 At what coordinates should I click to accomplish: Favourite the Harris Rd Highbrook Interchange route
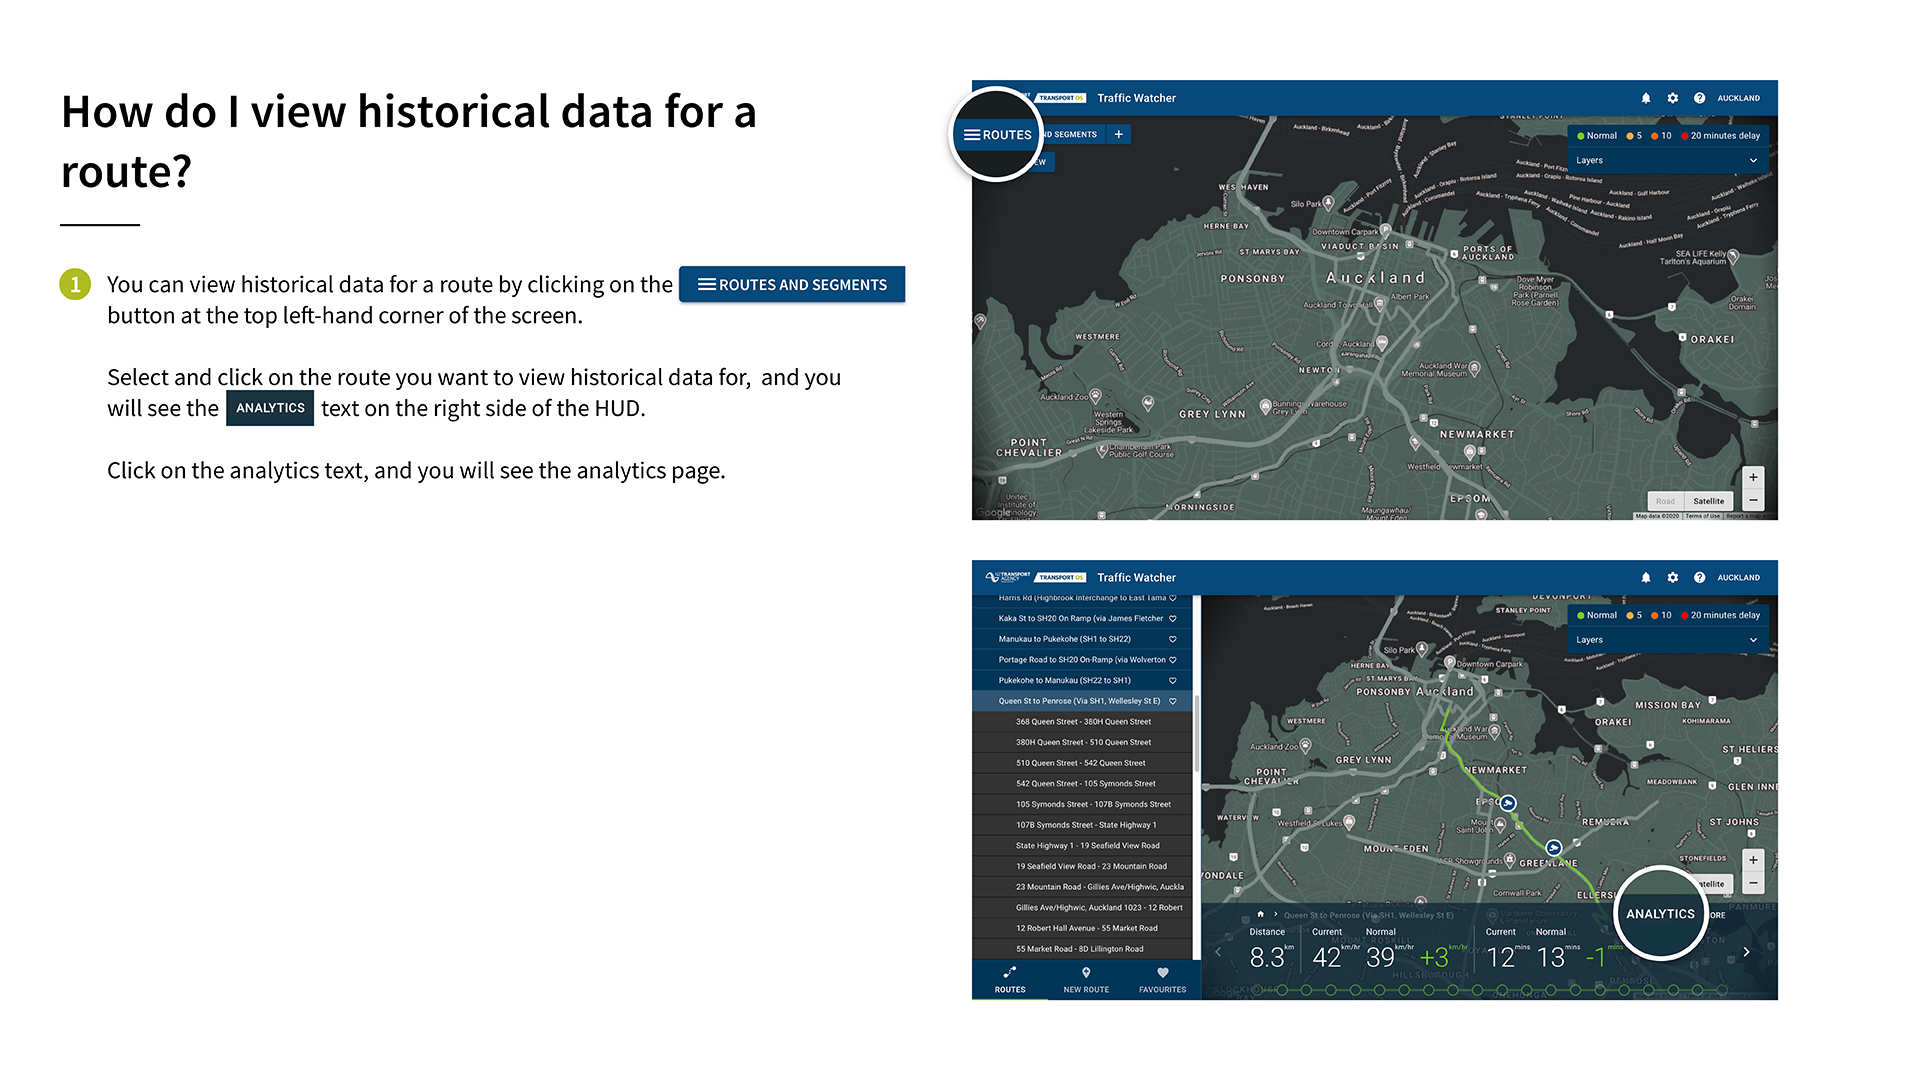tap(1173, 599)
